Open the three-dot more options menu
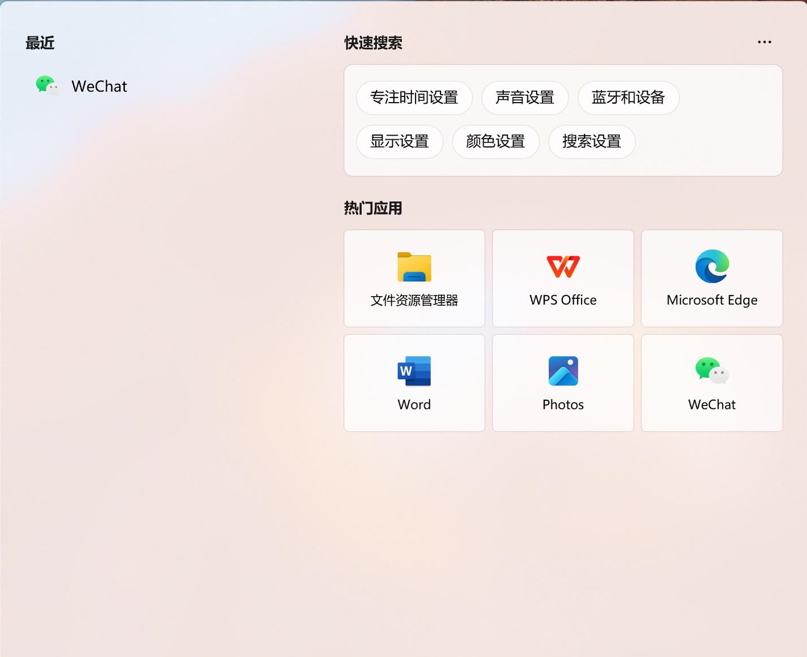Viewport: 807px width, 657px height. pyautogui.click(x=764, y=42)
